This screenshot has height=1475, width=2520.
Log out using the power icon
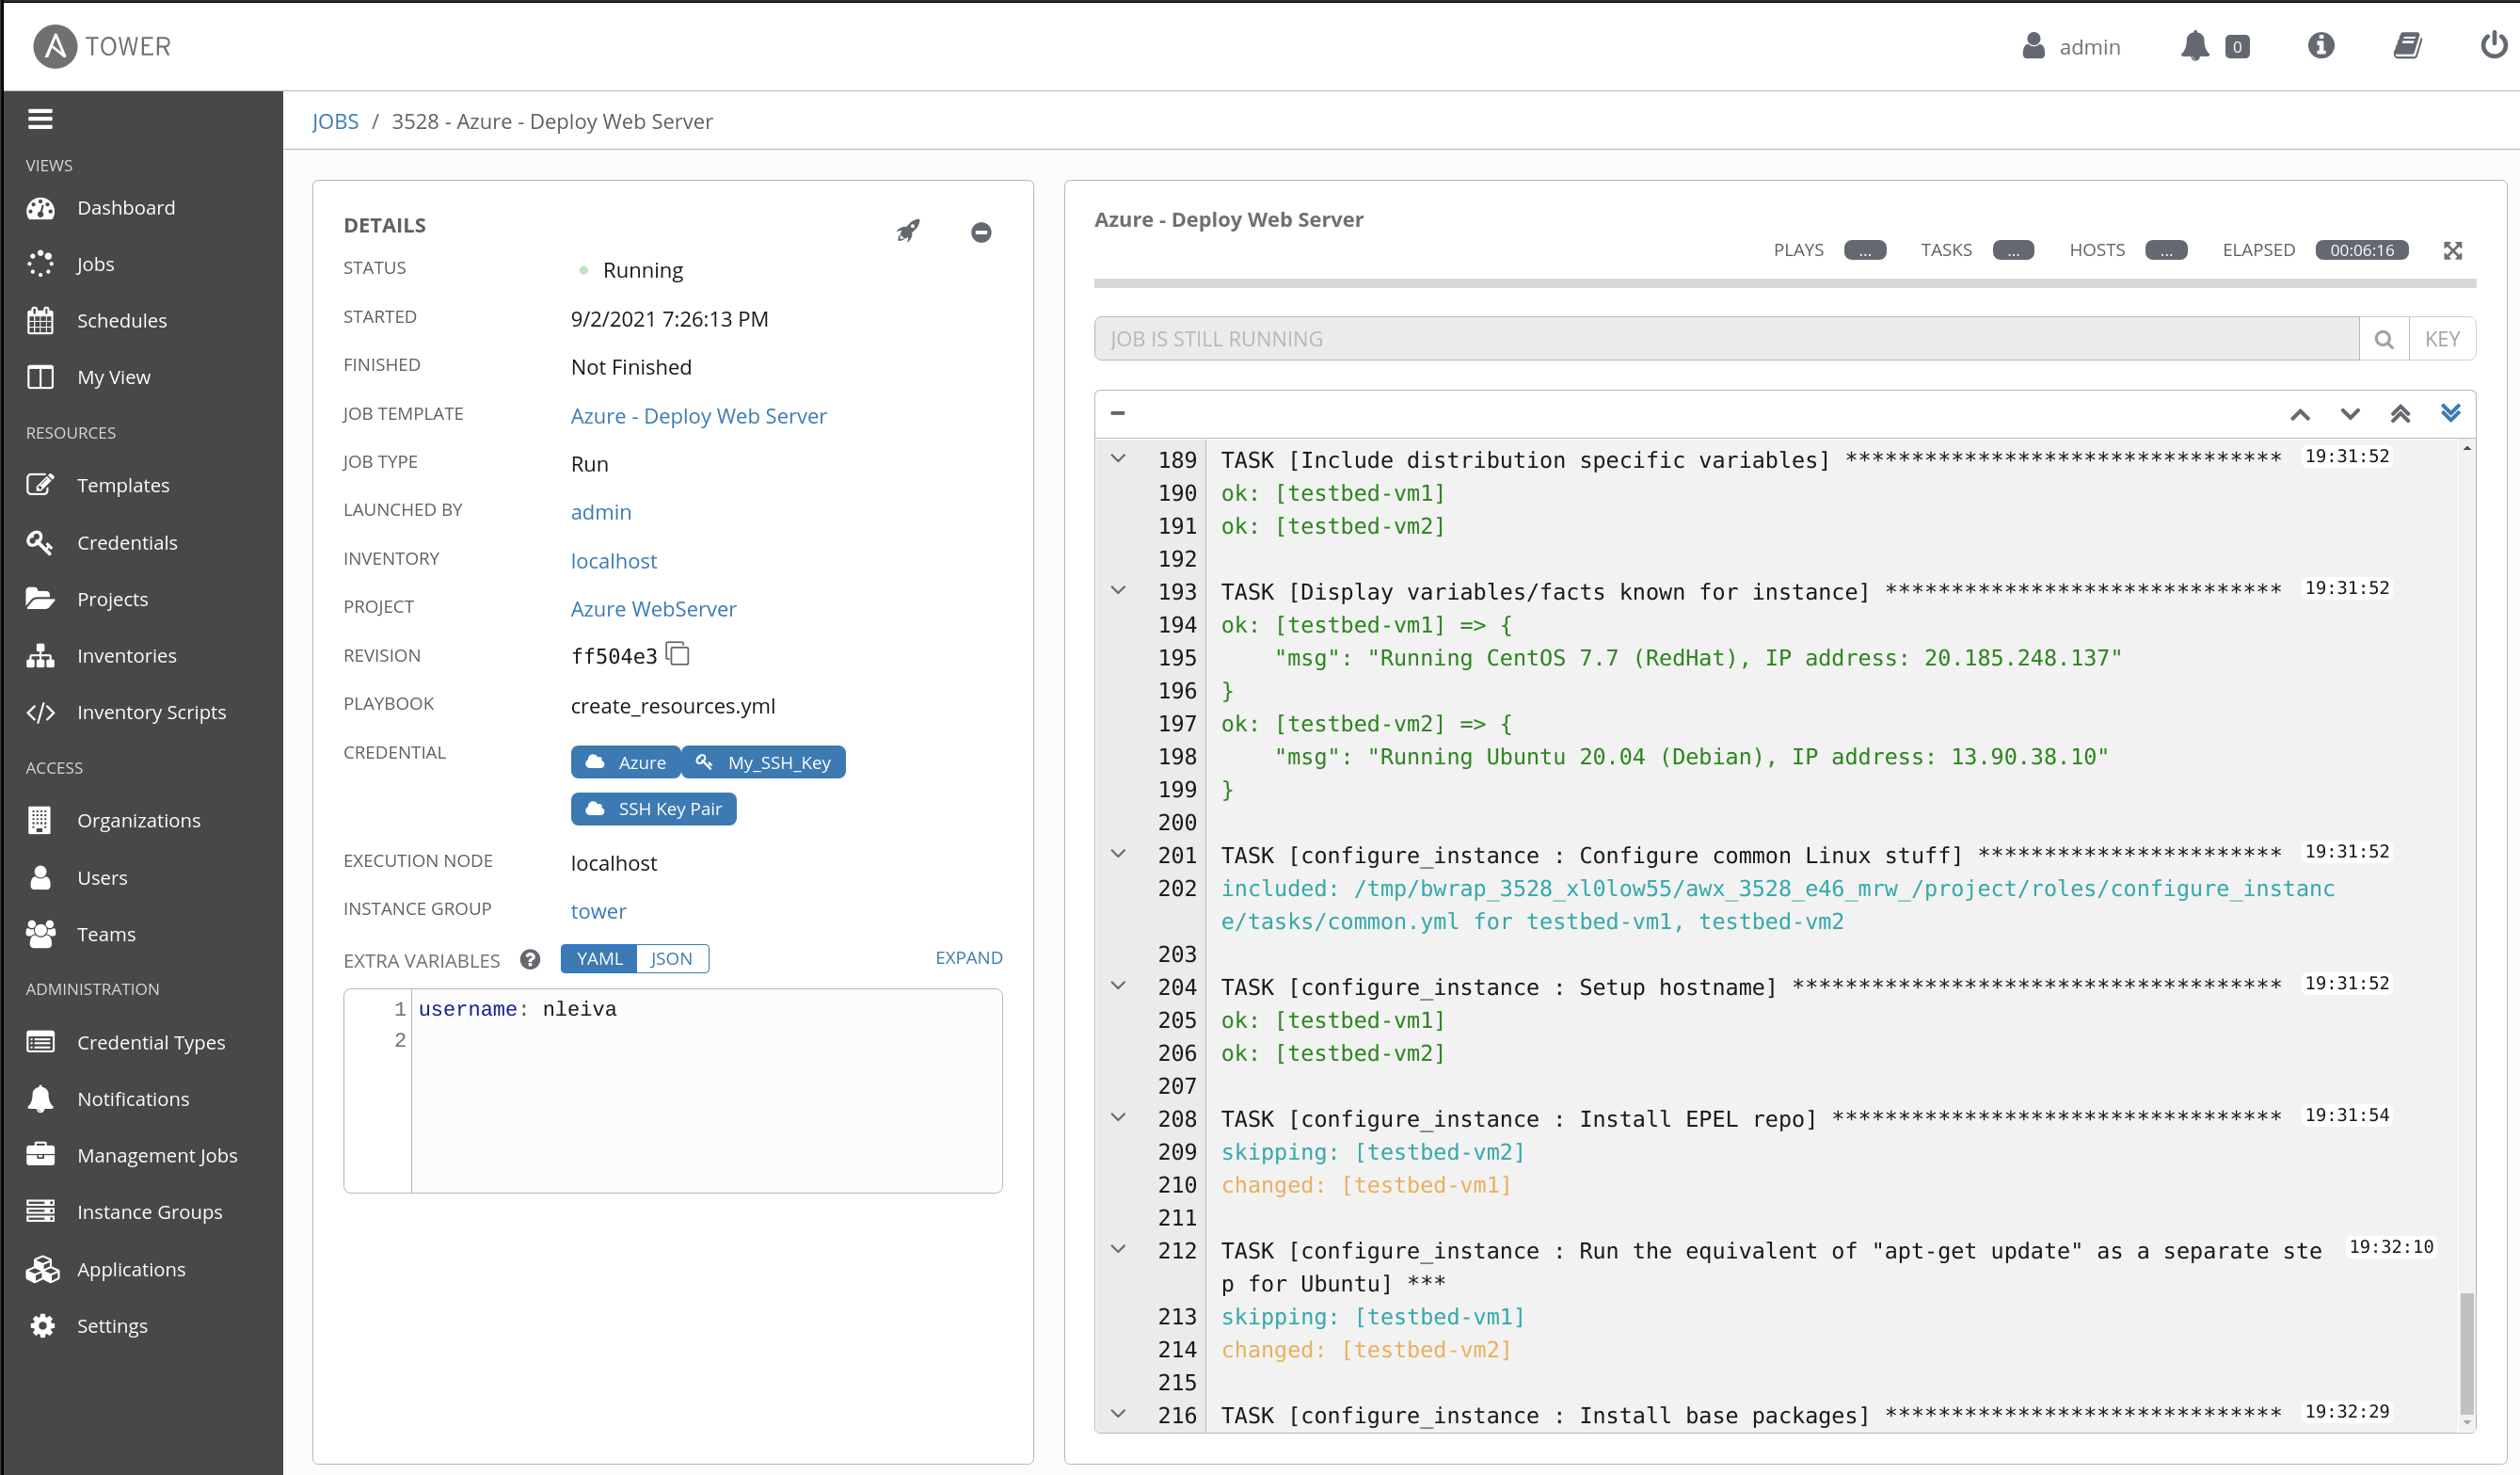point(2493,46)
